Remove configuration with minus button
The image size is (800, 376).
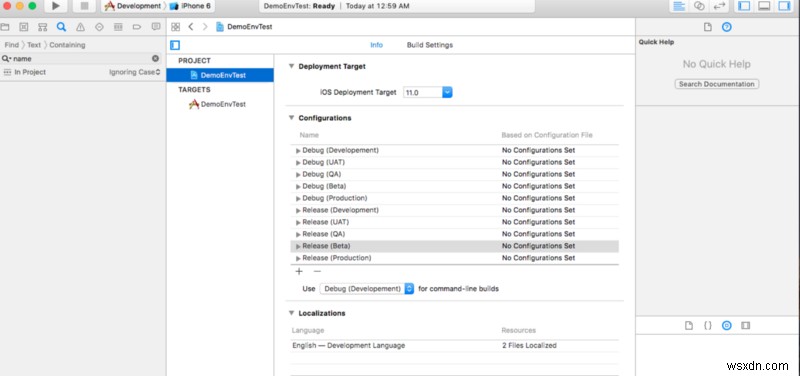[317, 272]
